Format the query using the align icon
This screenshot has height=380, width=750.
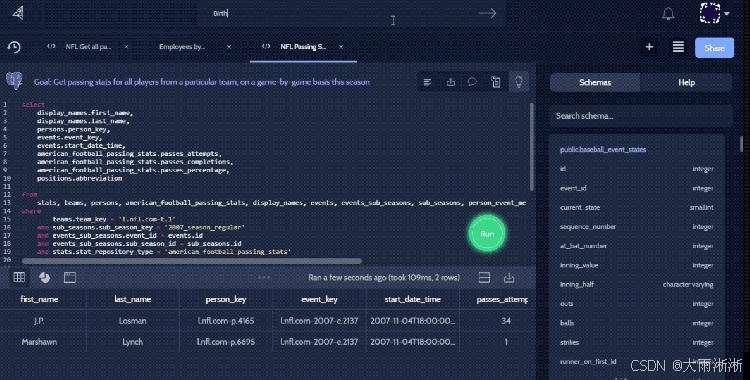click(427, 82)
